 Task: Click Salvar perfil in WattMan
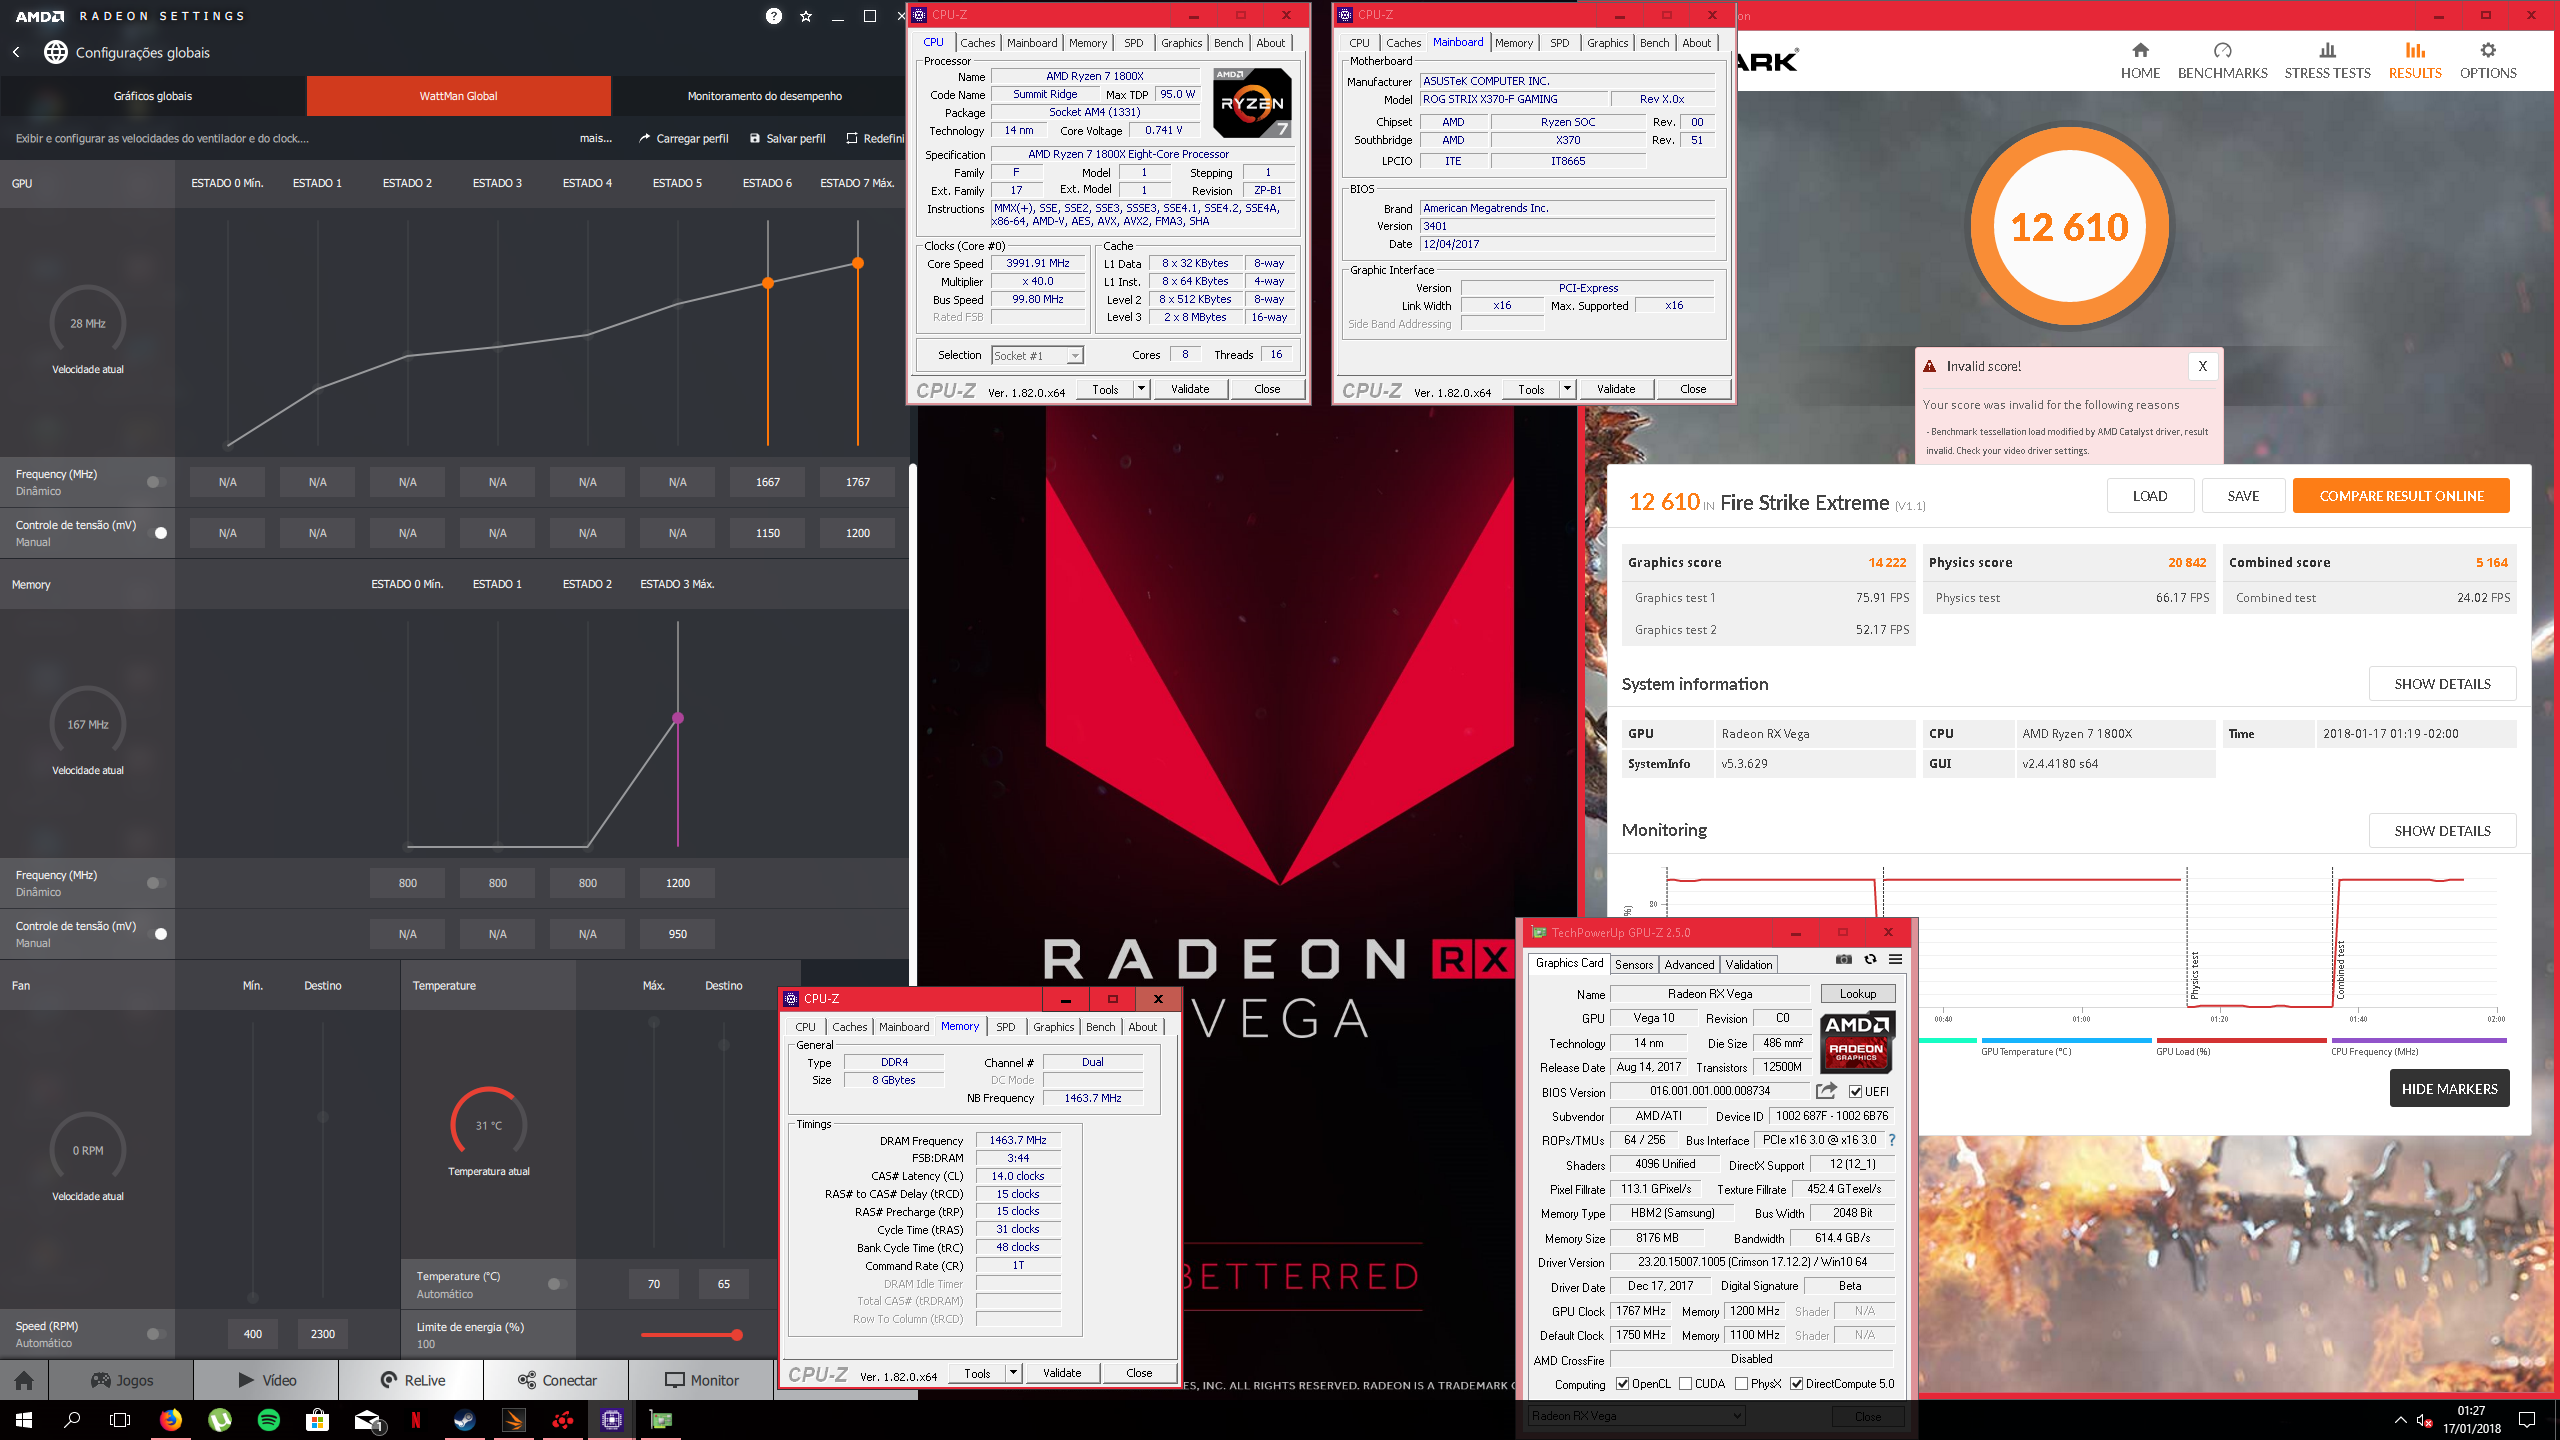tap(788, 138)
